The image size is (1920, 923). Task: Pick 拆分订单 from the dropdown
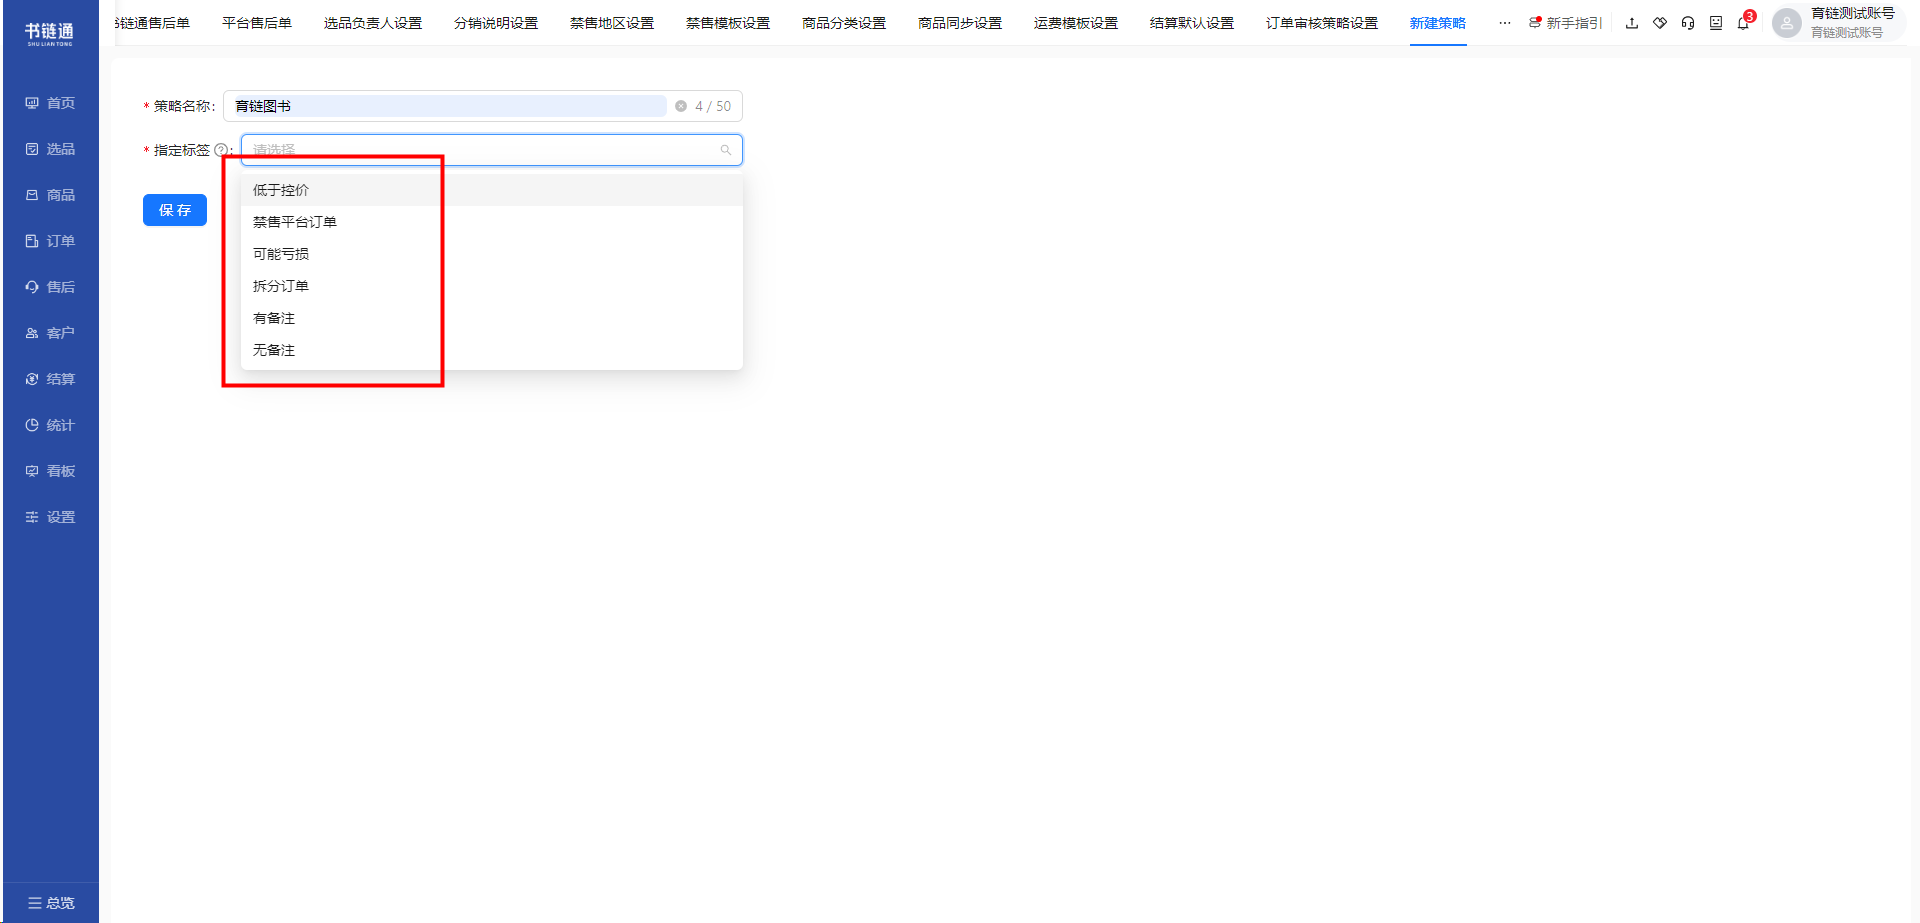492,286
